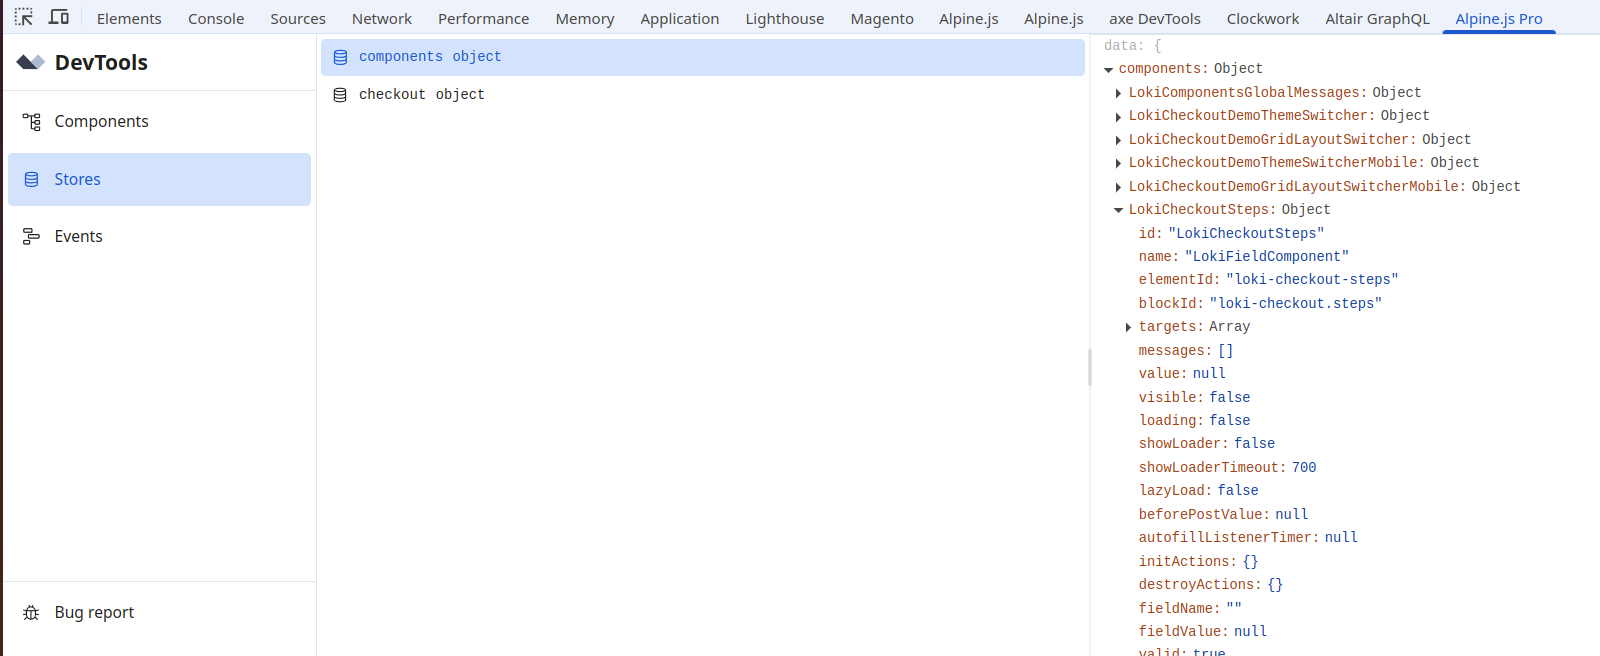Click the data: { root line
The width and height of the screenshot is (1600, 656).
tap(1133, 46)
